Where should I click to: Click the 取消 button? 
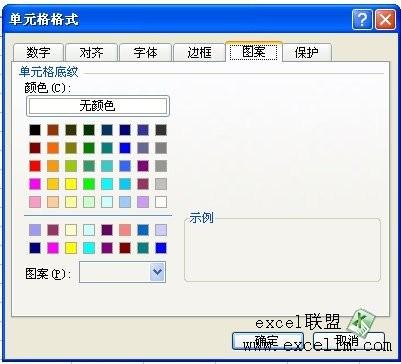coord(349,341)
